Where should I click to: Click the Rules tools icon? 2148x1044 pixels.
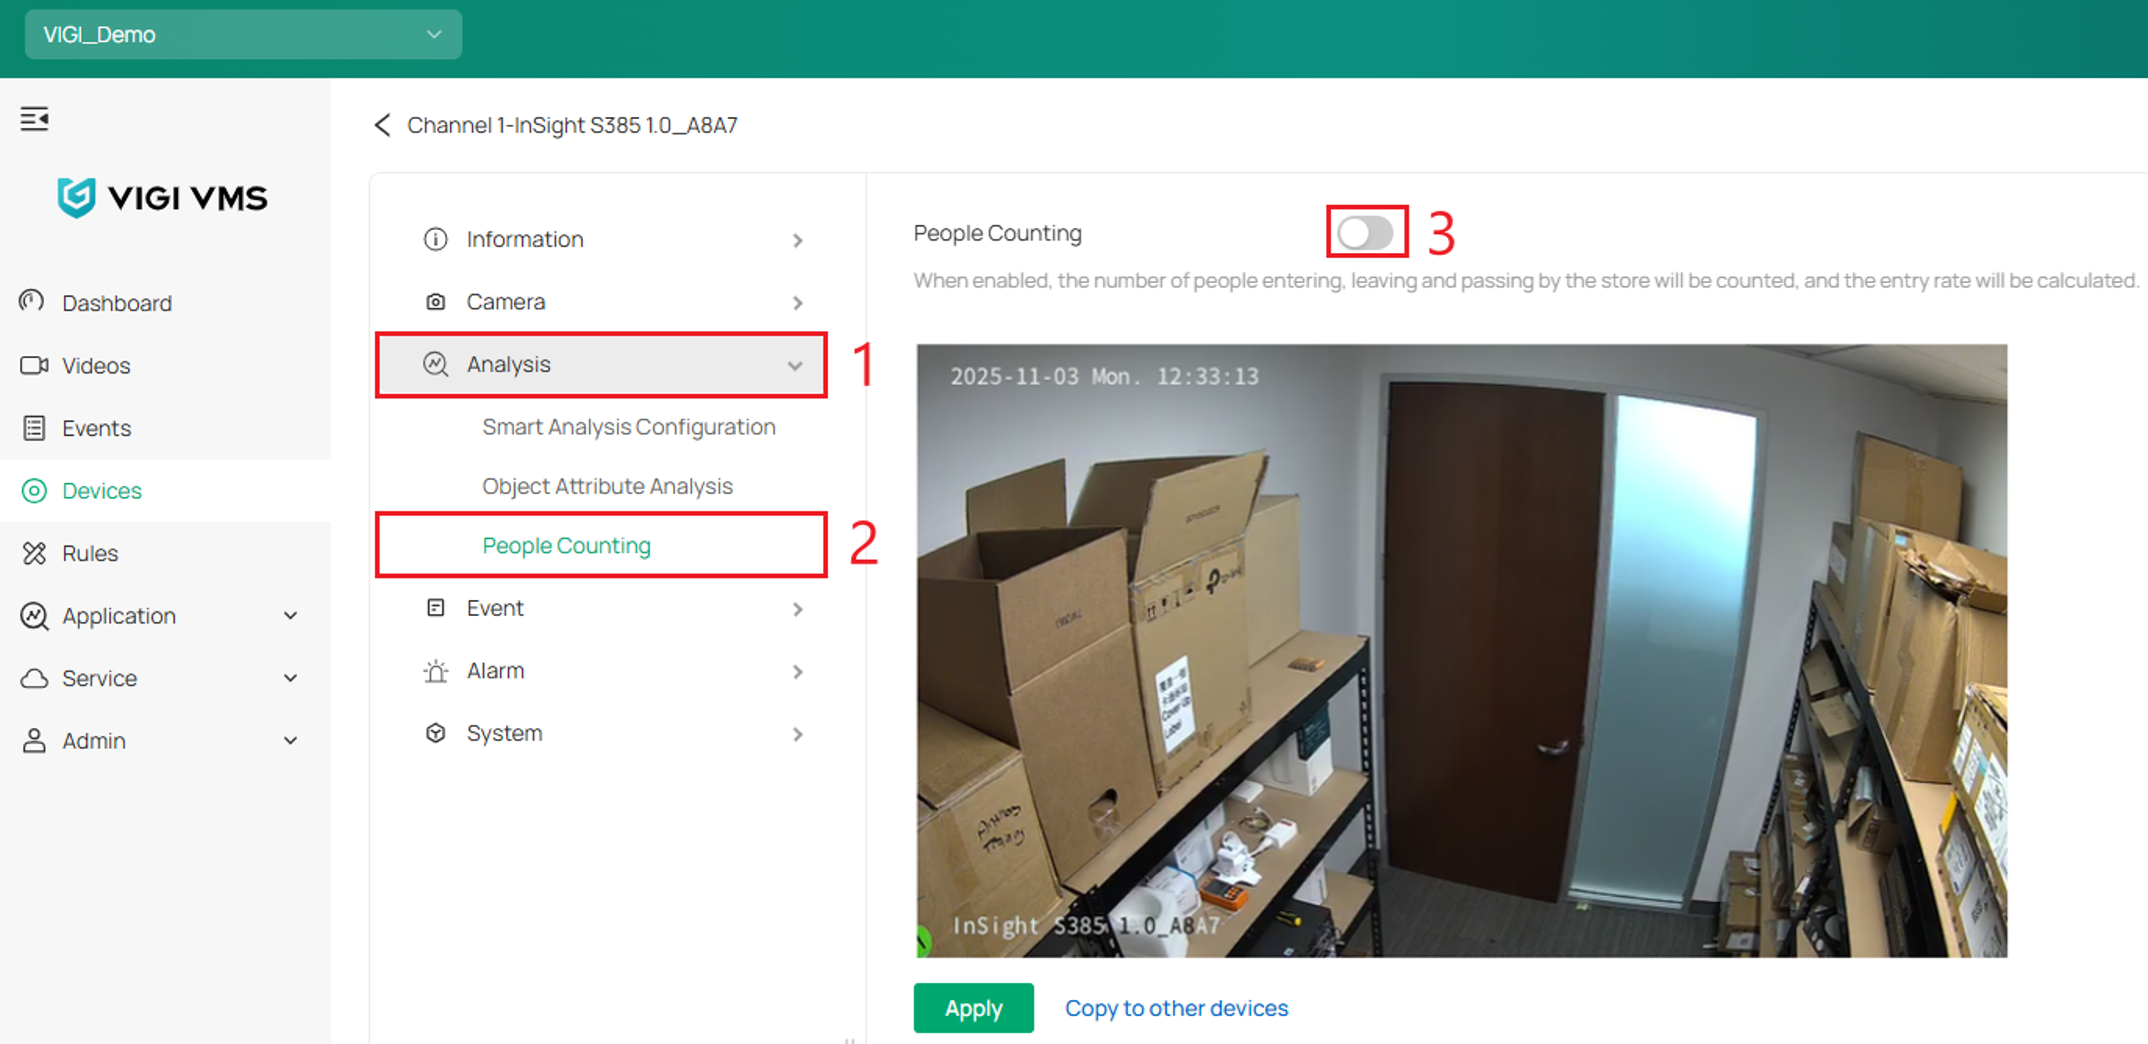coord(34,553)
